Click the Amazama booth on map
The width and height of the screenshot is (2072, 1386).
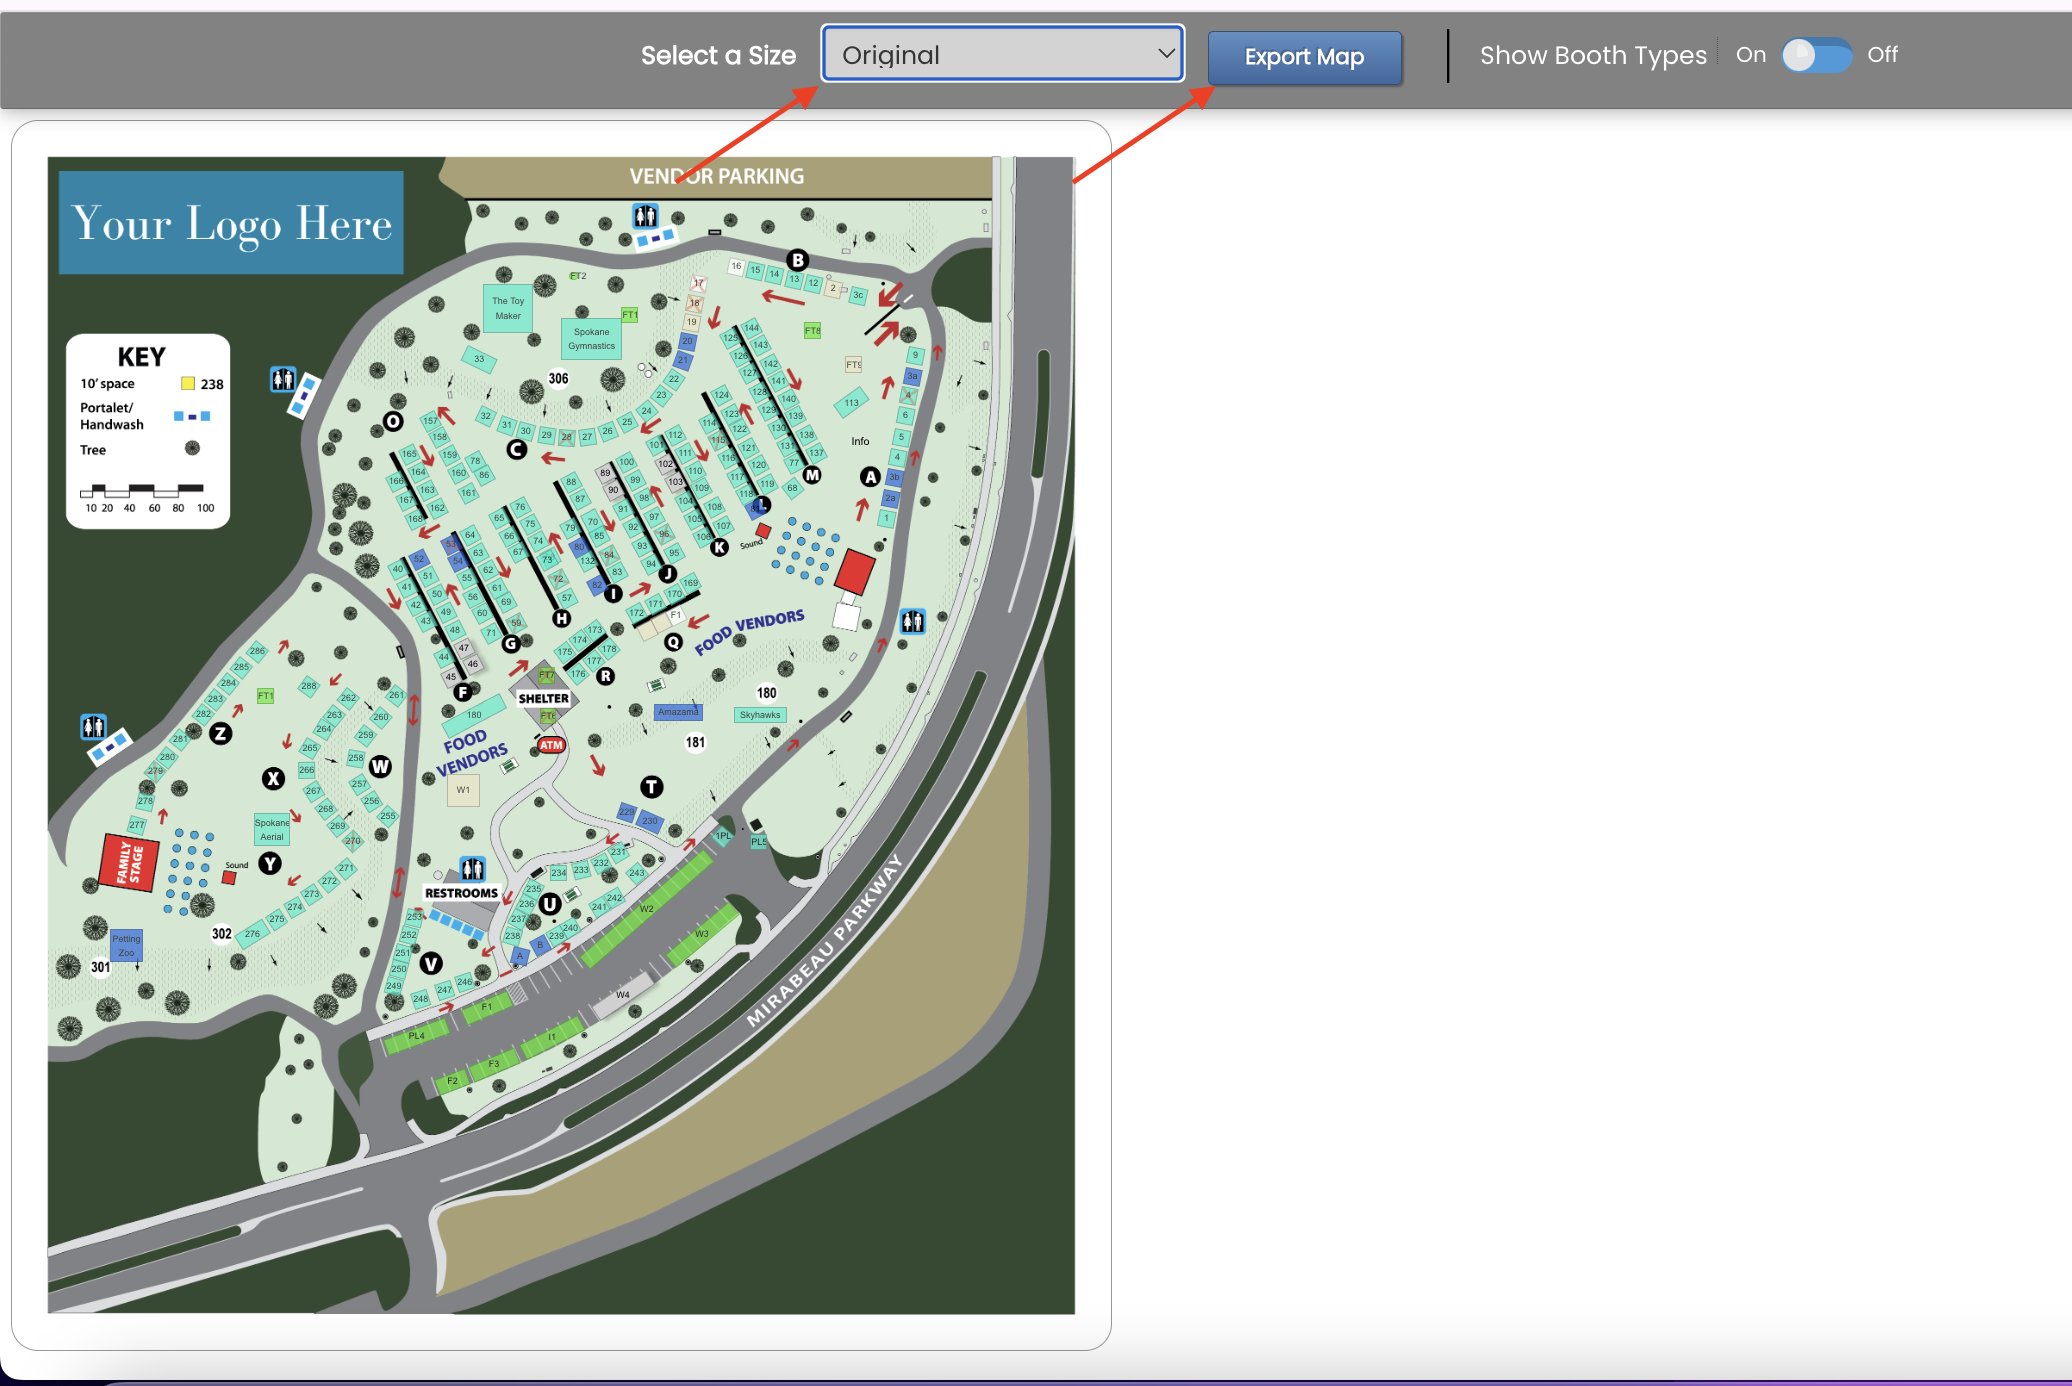pyautogui.click(x=678, y=712)
